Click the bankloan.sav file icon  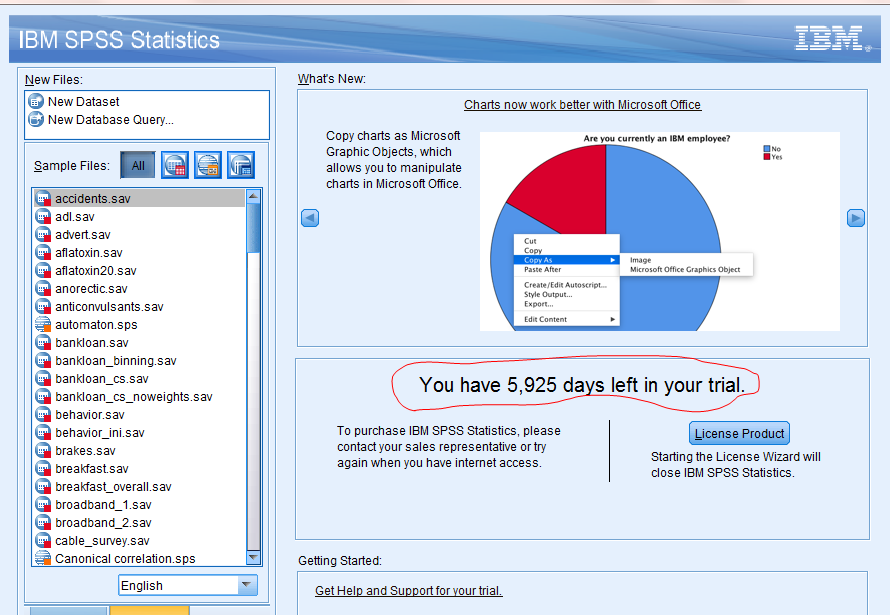click(x=43, y=343)
